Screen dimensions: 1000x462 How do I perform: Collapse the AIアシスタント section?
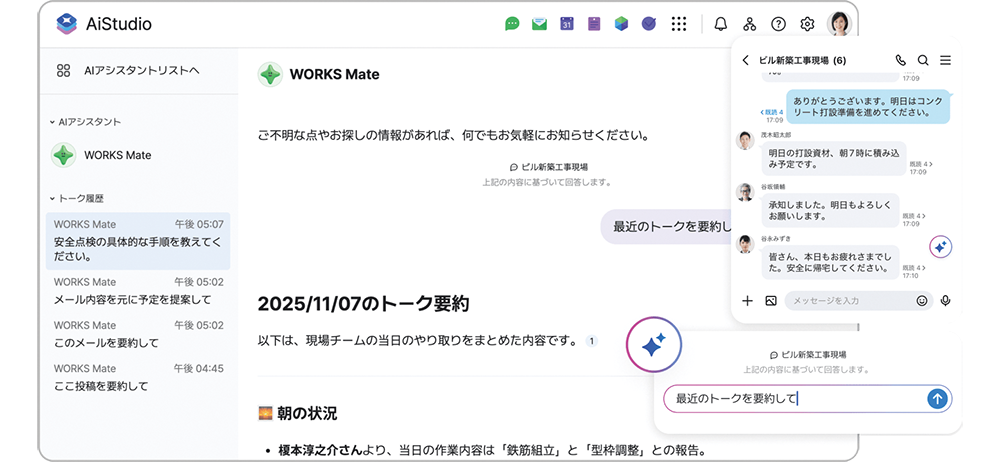pos(85,121)
